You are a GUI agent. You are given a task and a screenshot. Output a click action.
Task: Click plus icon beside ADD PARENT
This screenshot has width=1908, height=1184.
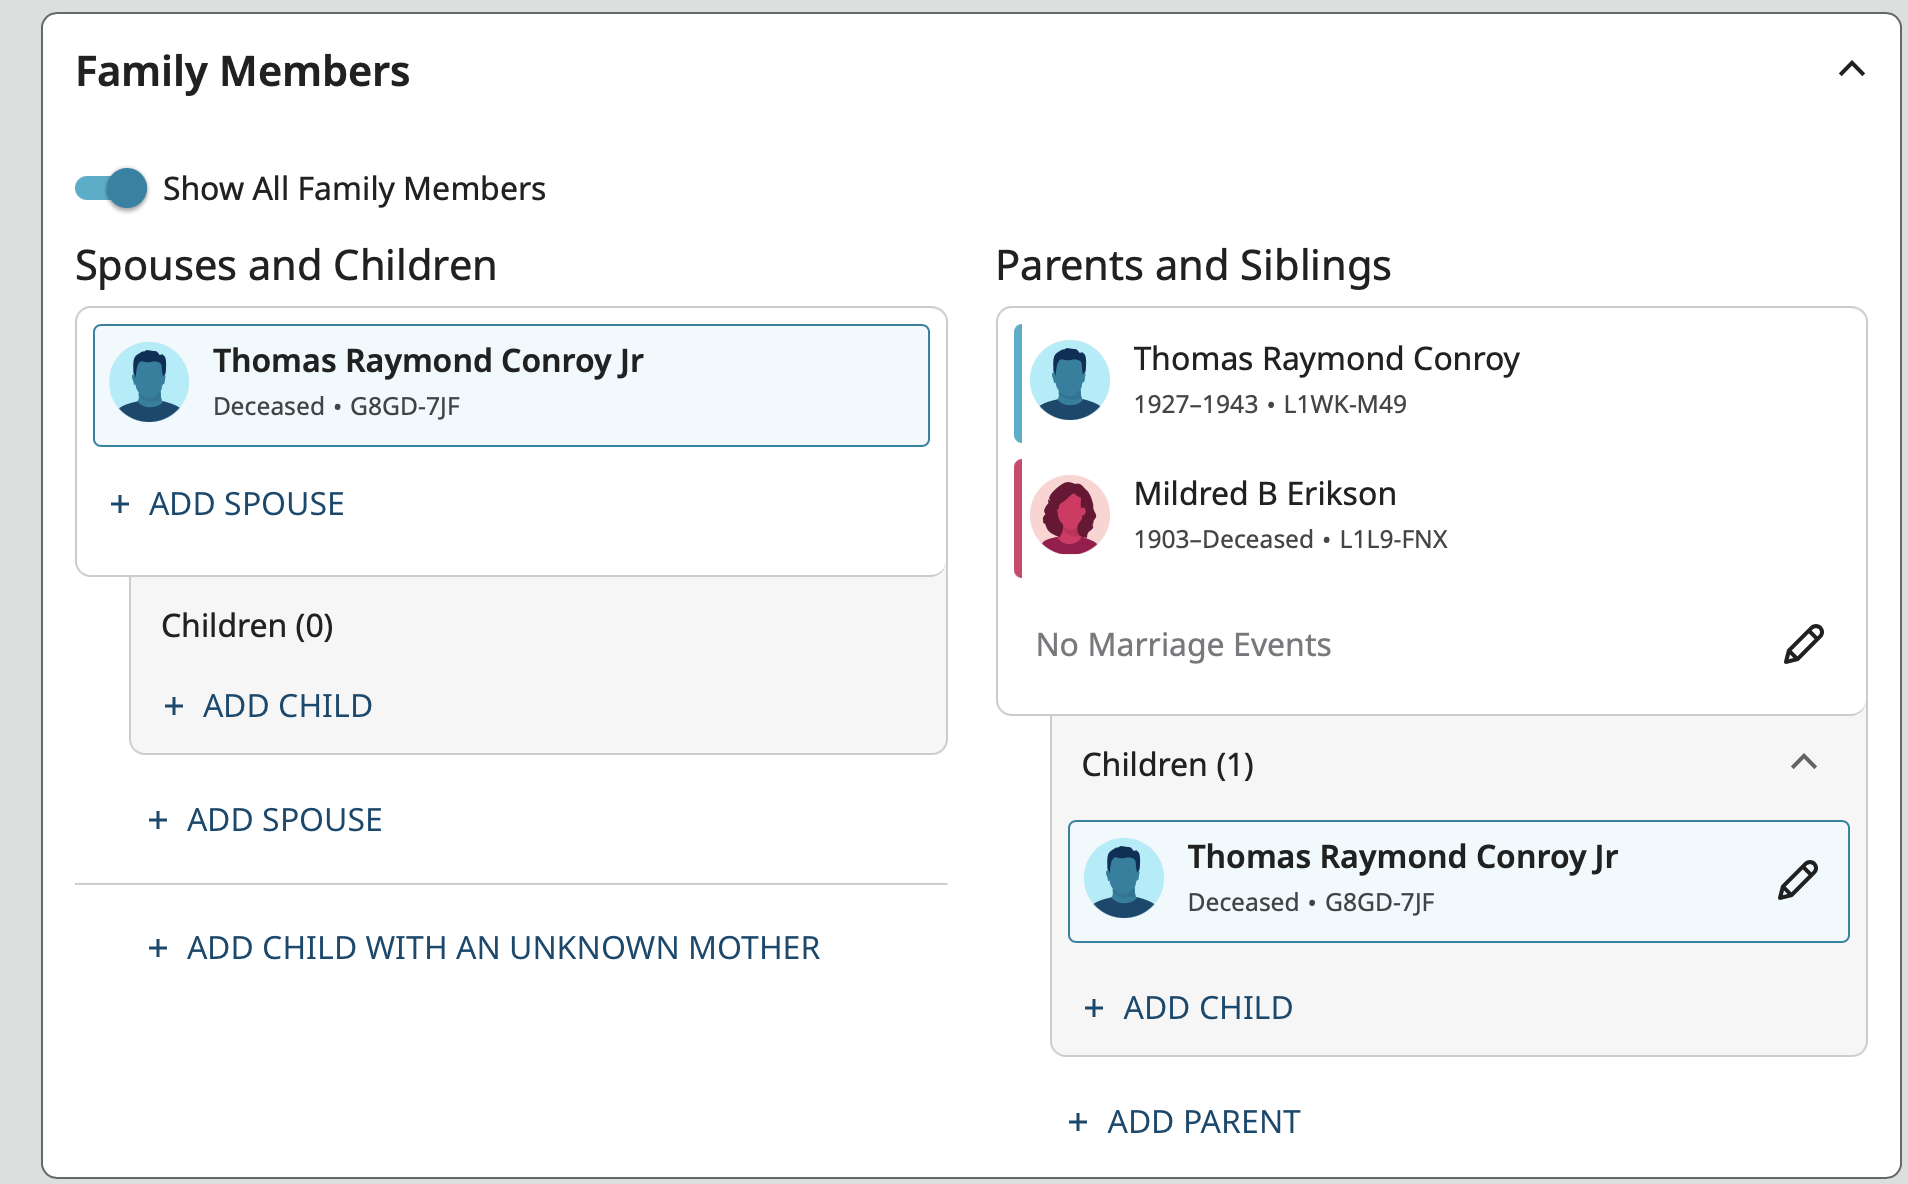(1078, 1122)
